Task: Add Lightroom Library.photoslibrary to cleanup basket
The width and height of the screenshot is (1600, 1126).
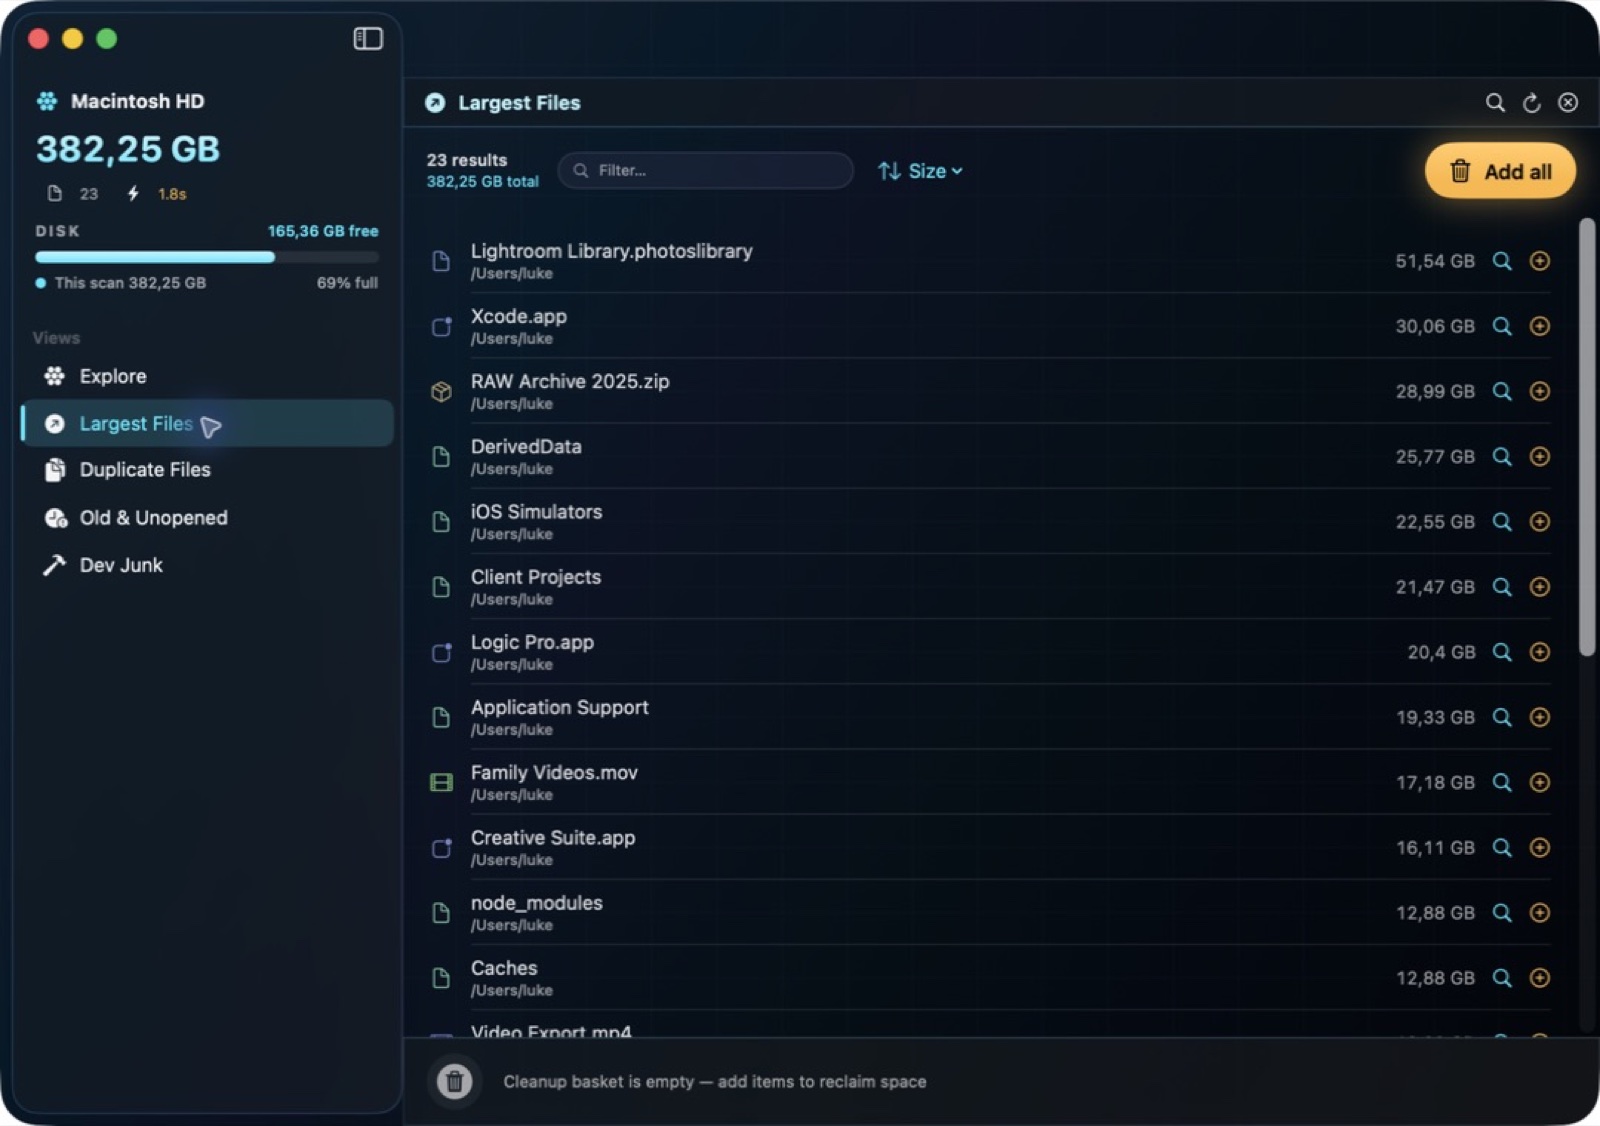Action: [x=1540, y=261]
